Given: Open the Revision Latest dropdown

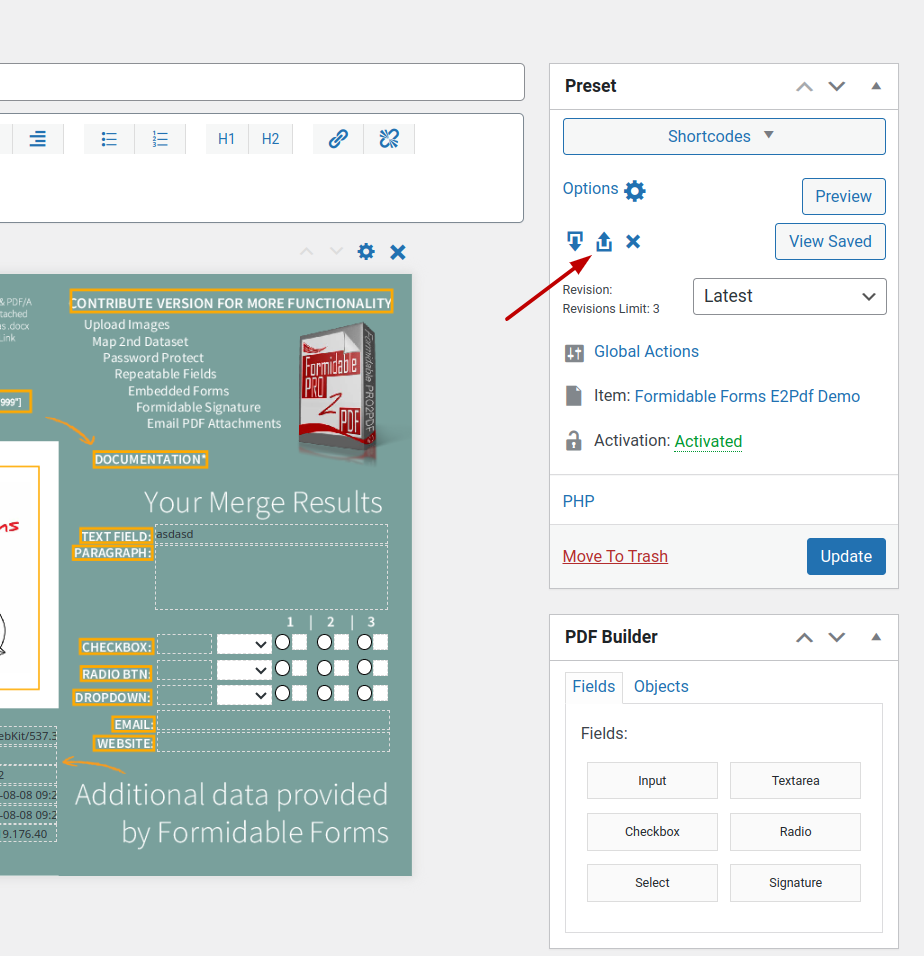Looking at the screenshot, I should pos(789,297).
